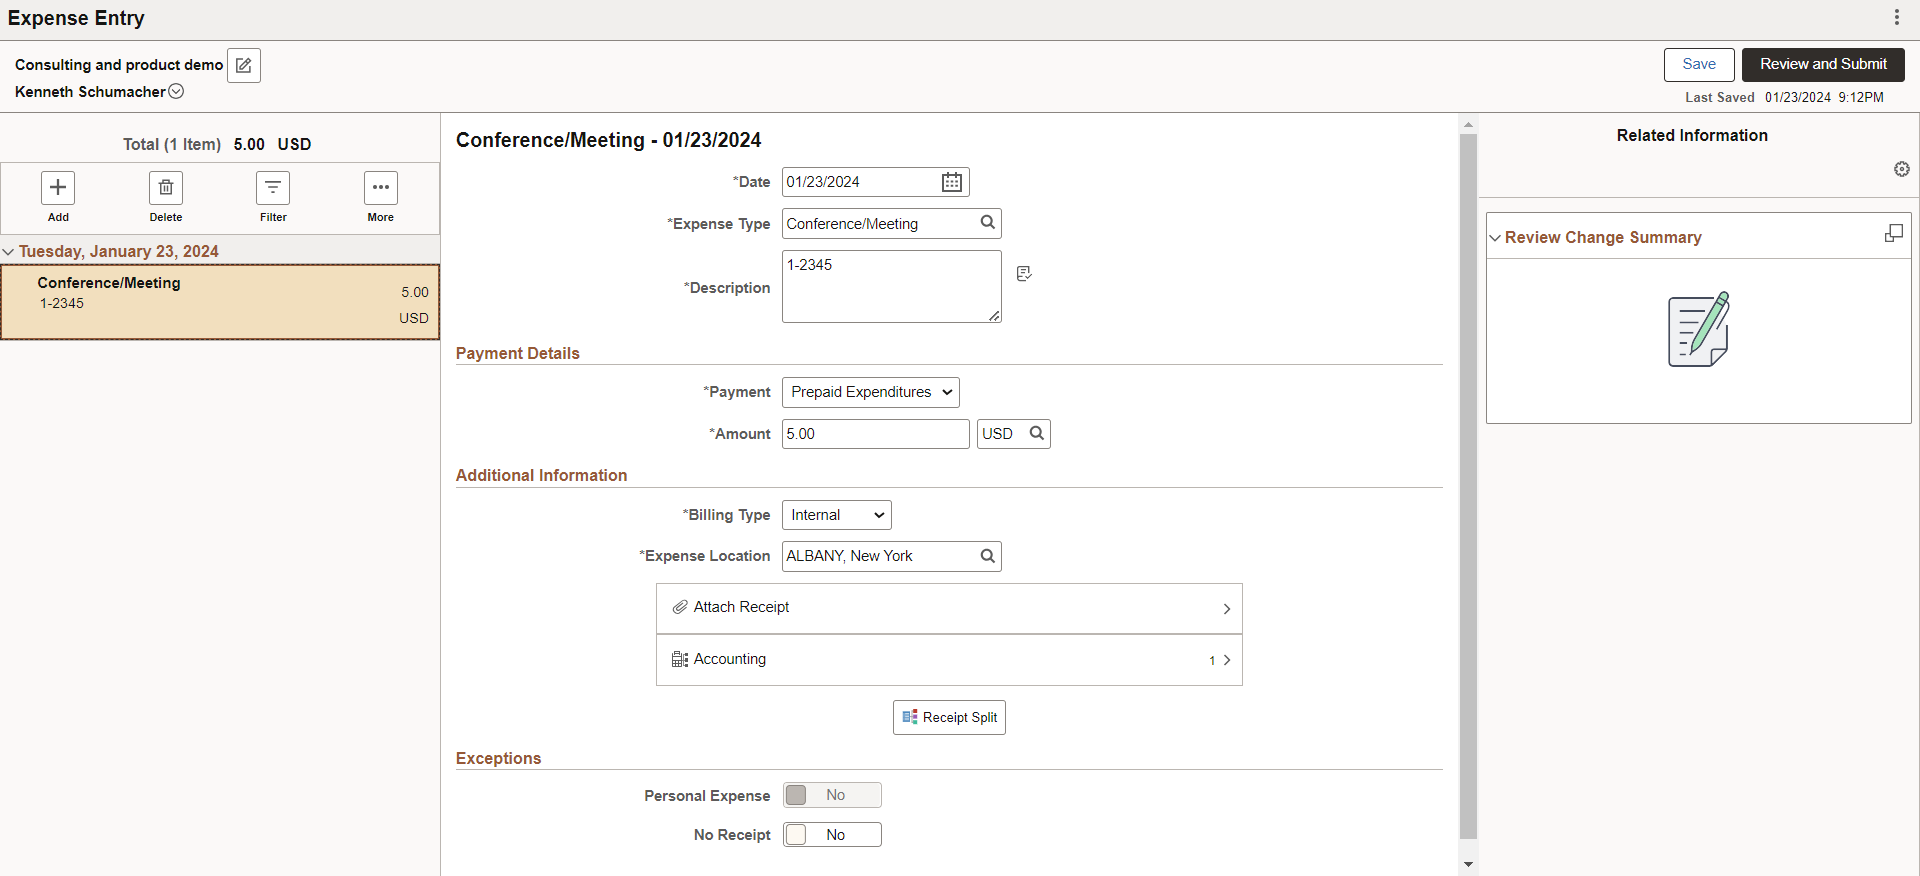
Task: Click the 'Last Saved' timestamp text
Action: tap(1784, 97)
